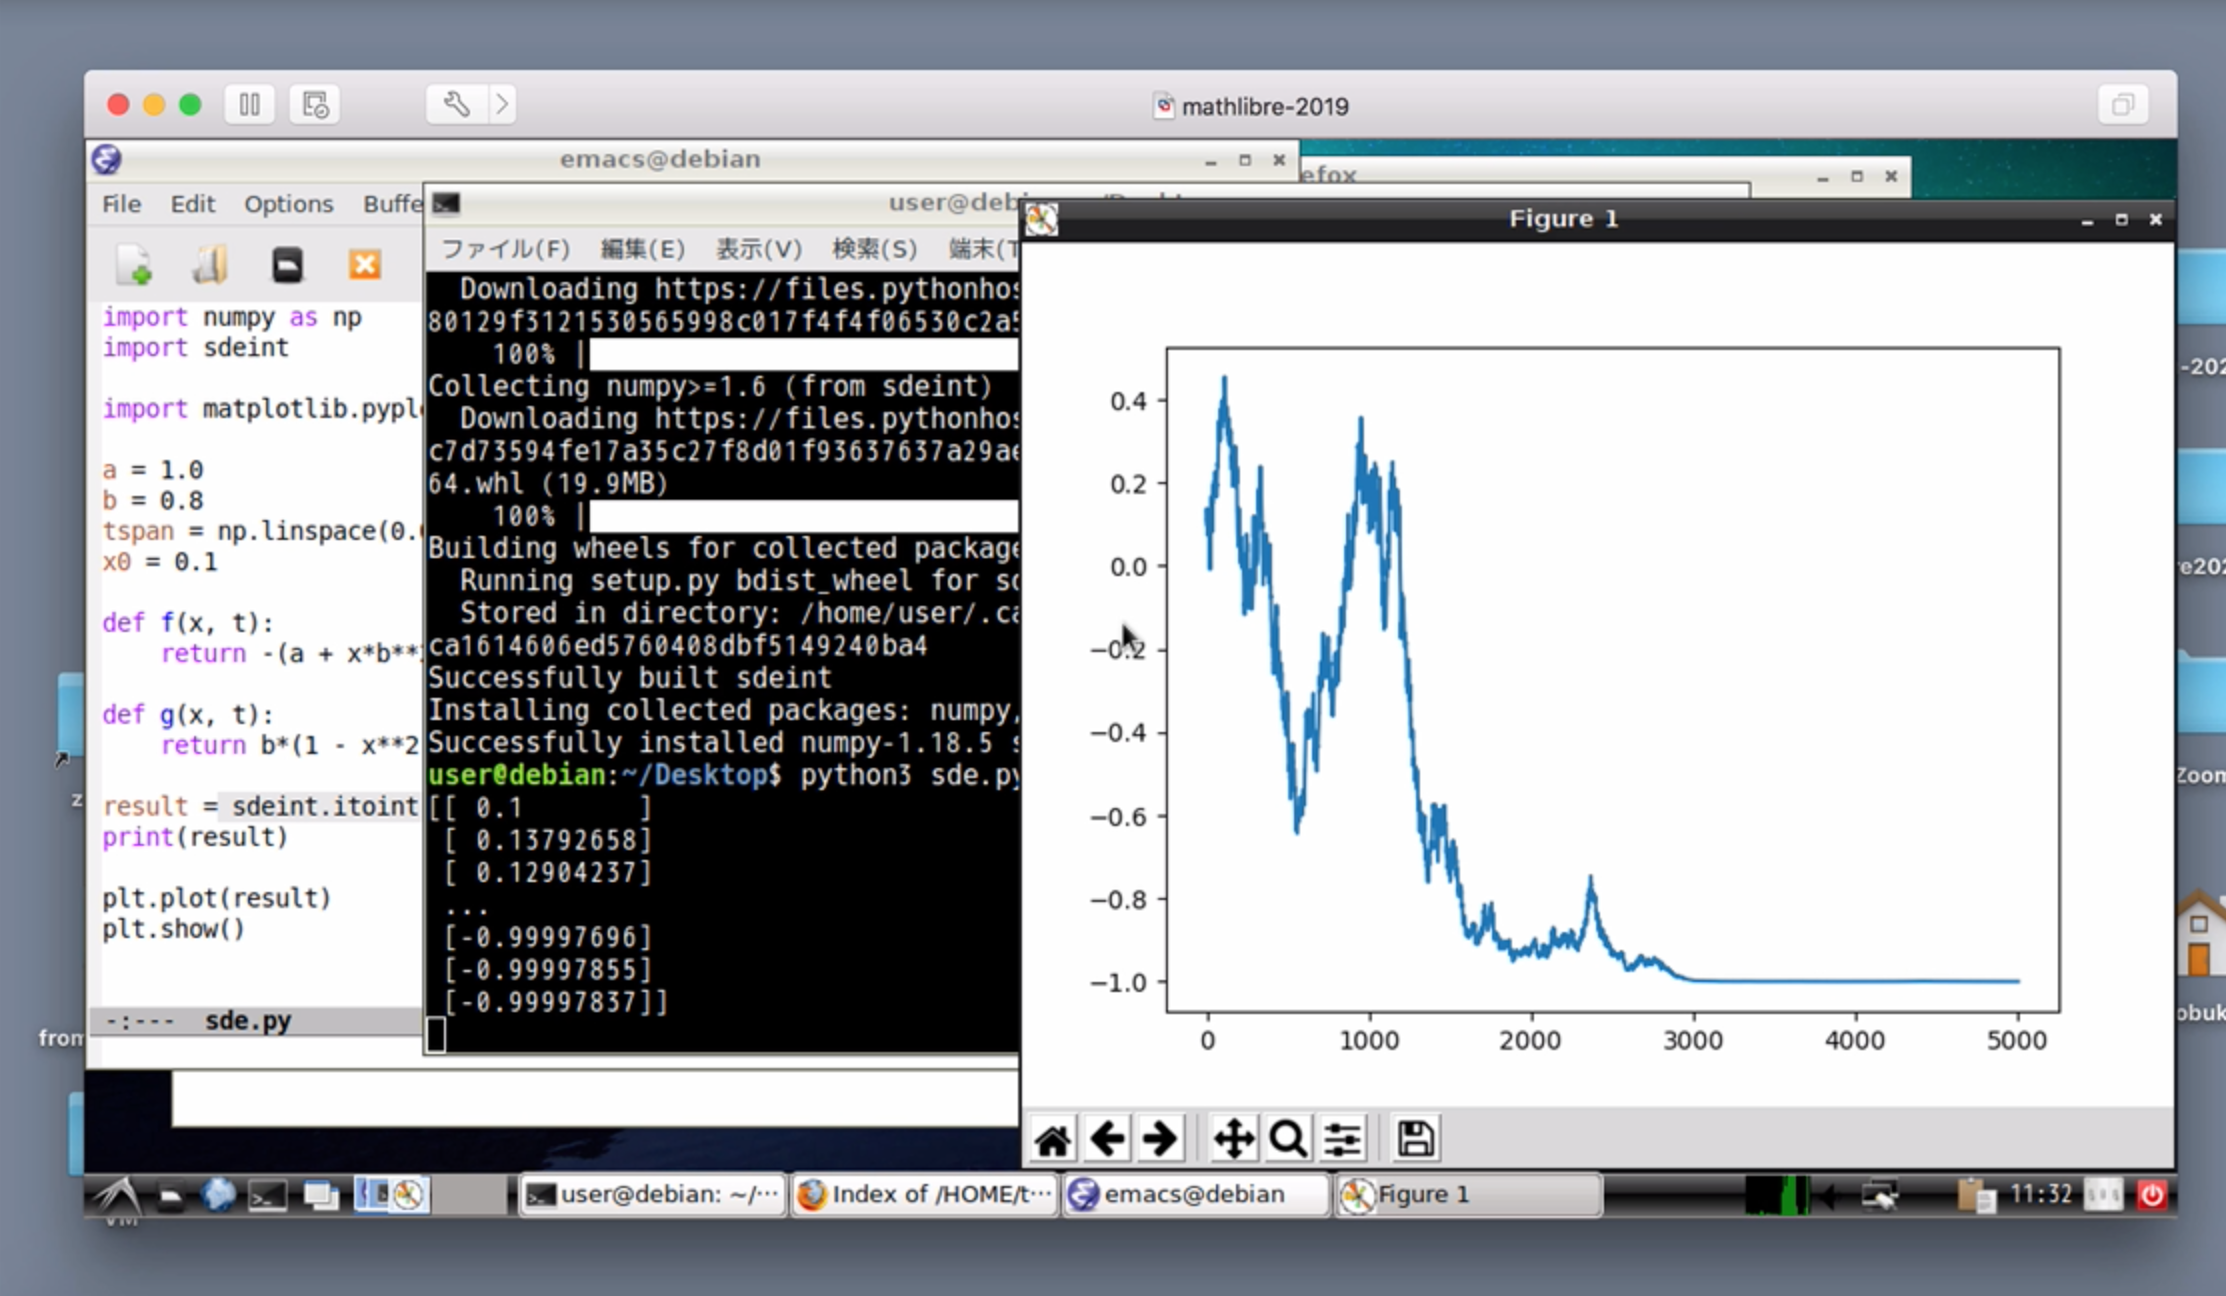Click the network connection tray icon

(x=1879, y=1195)
